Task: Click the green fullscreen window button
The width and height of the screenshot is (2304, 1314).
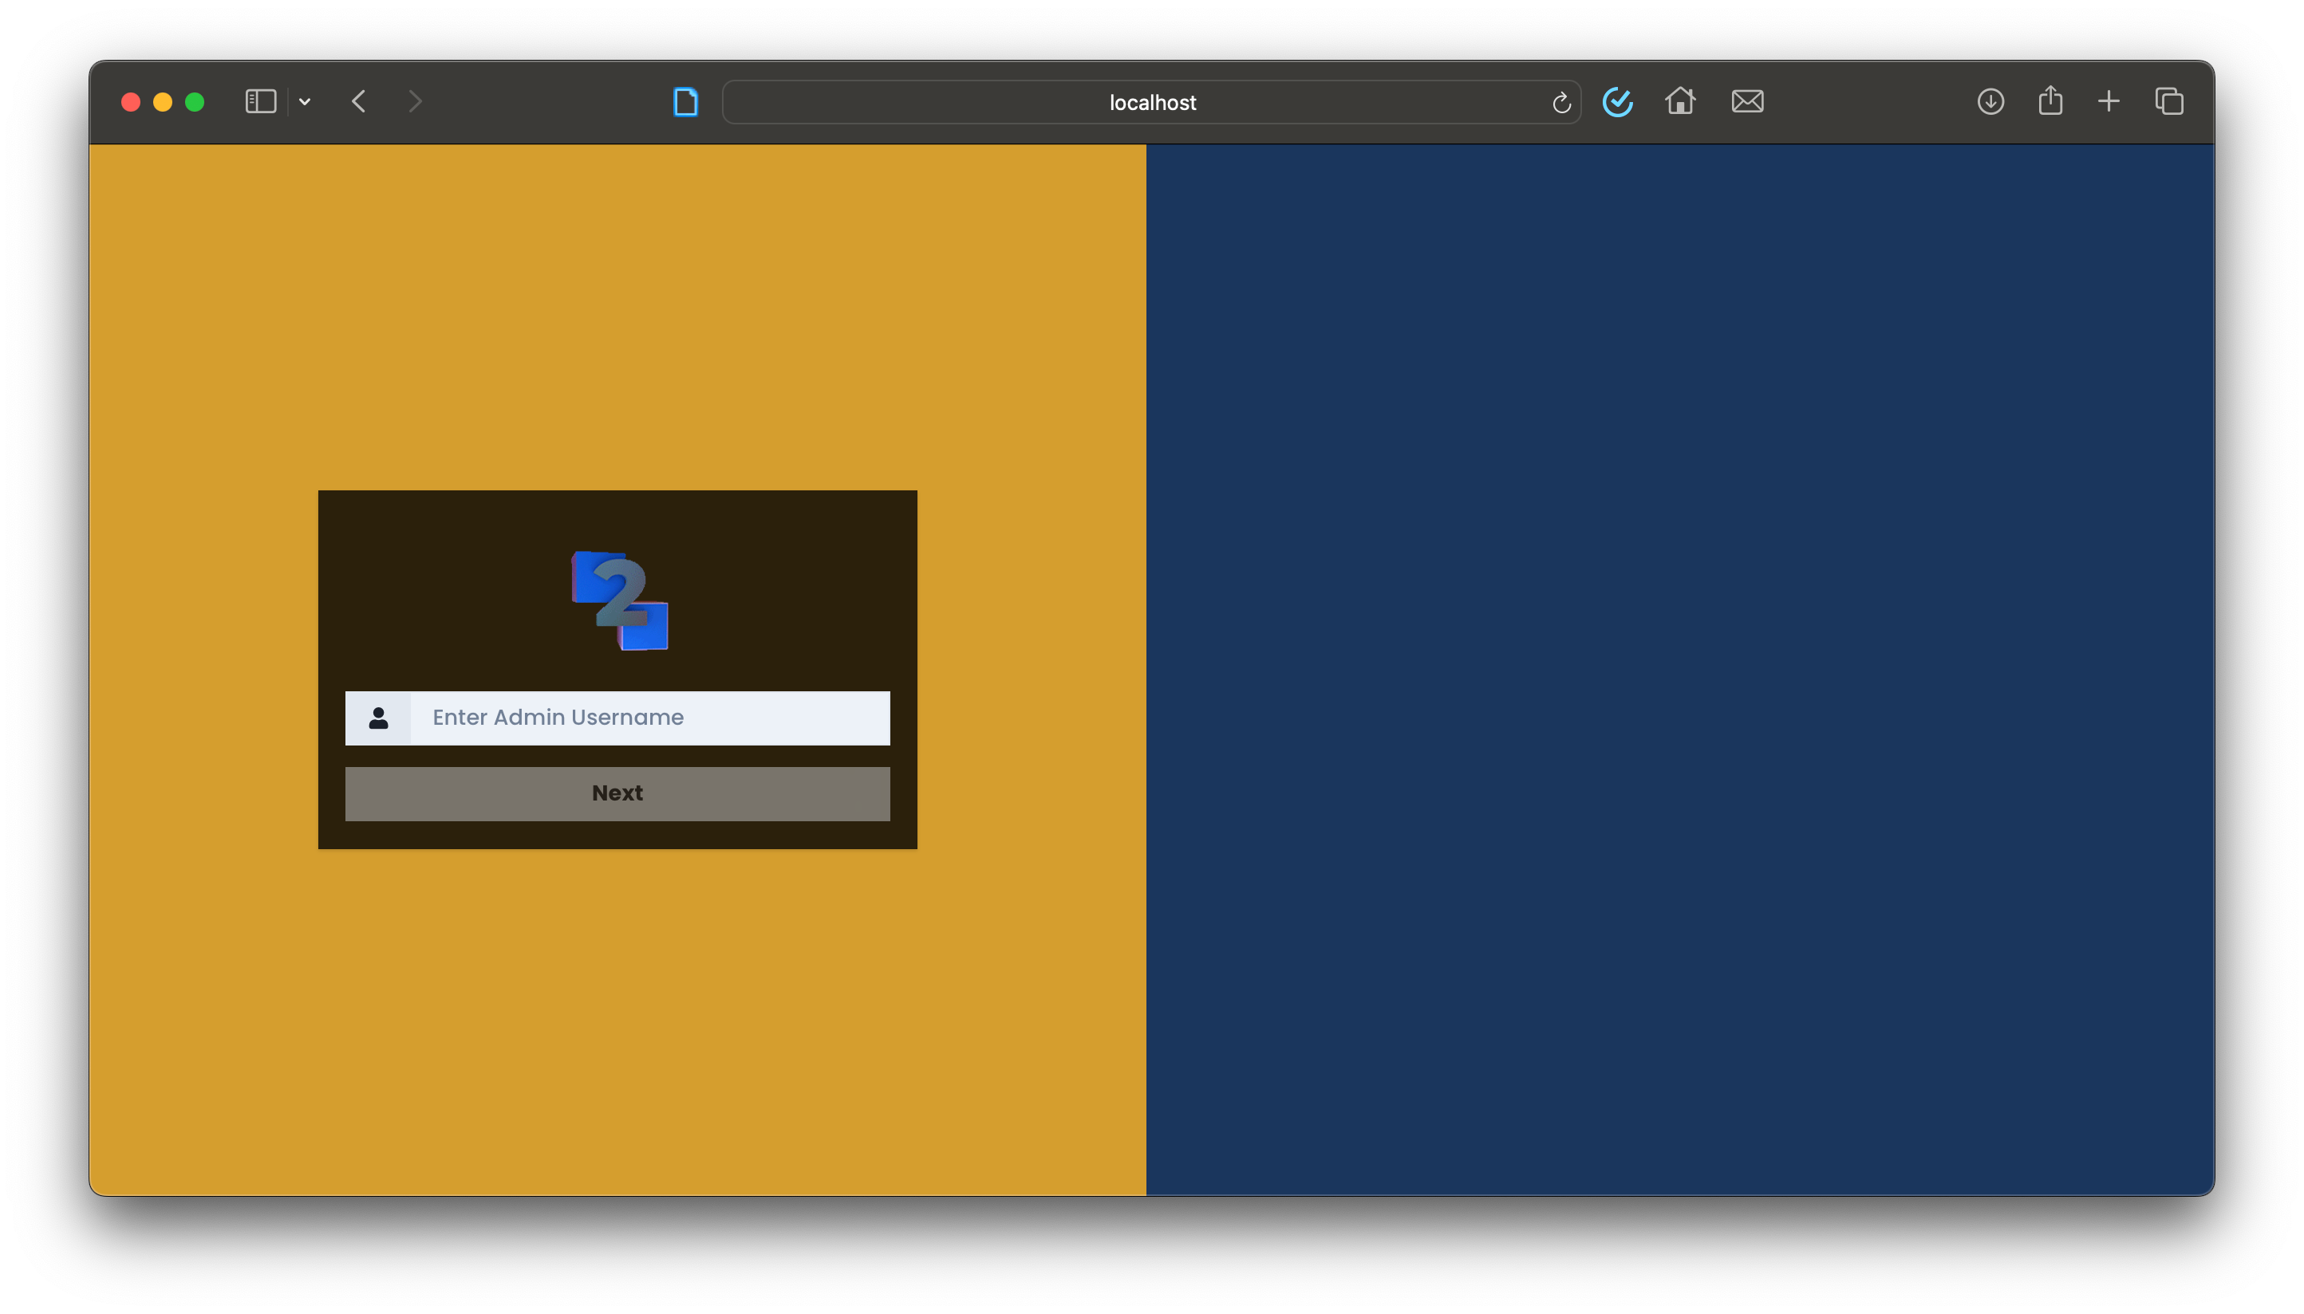Action: pos(195,102)
